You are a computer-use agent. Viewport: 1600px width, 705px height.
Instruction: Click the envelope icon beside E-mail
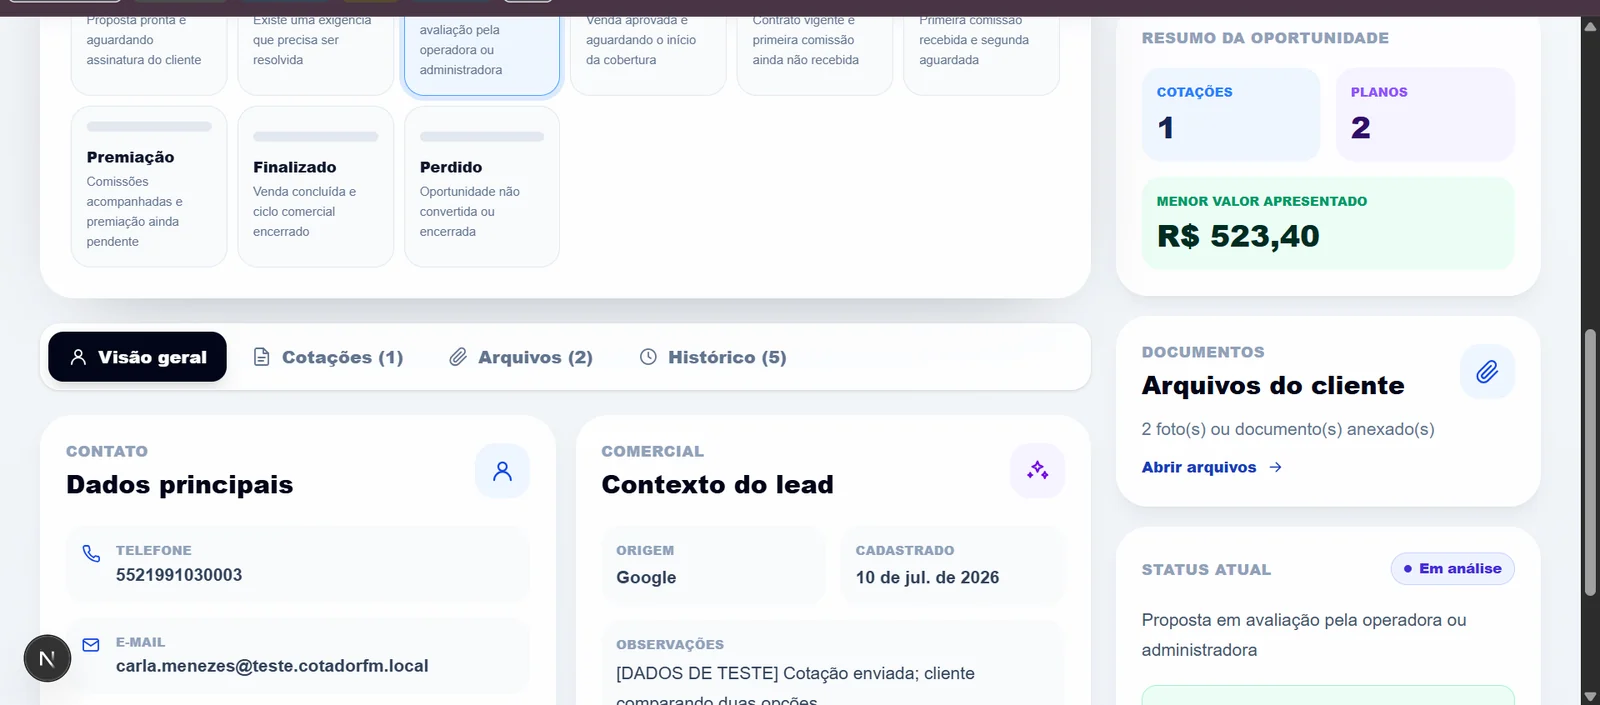tap(91, 645)
